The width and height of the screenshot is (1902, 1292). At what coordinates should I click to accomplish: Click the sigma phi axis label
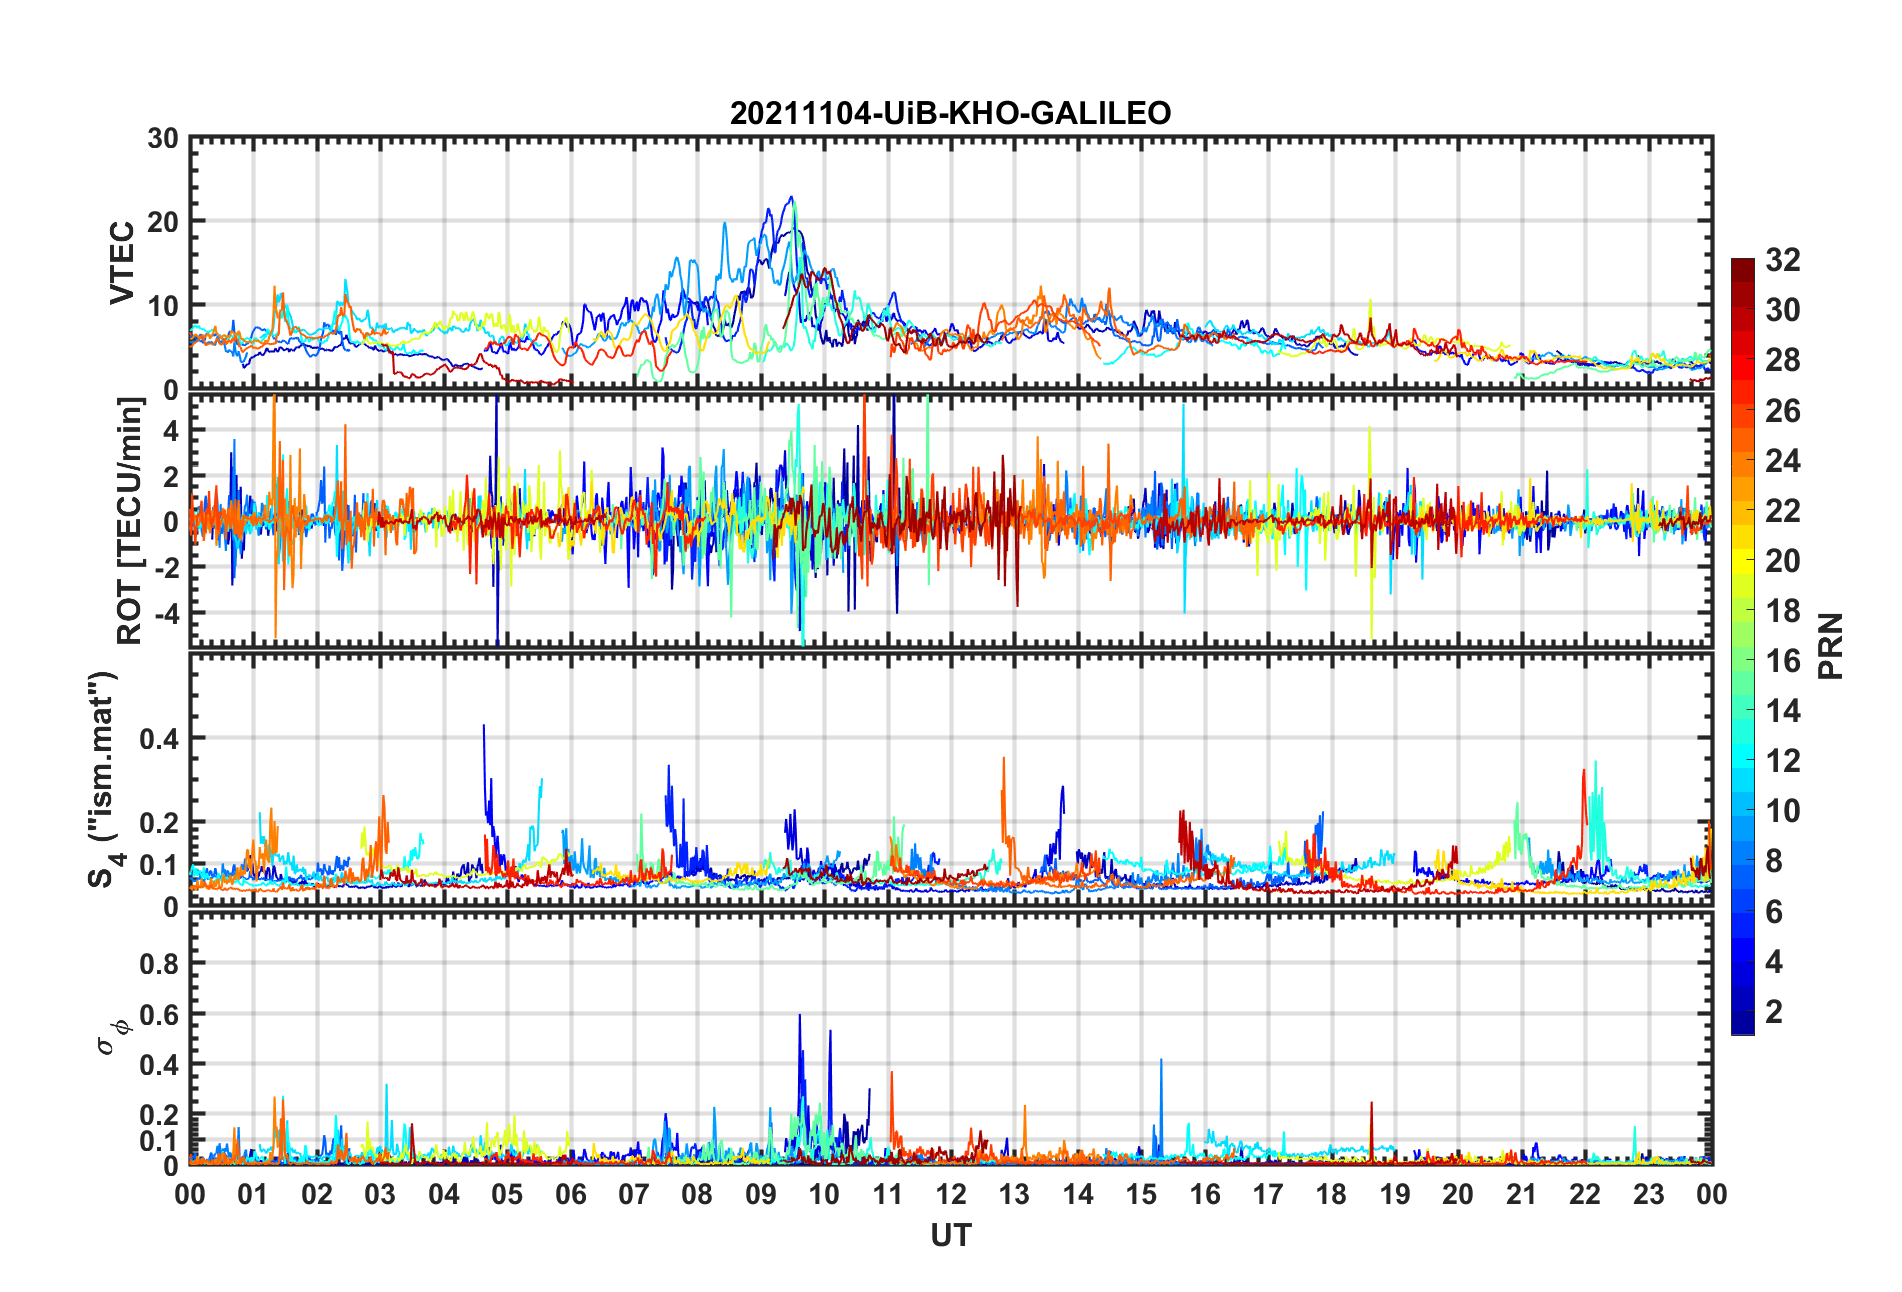(x=112, y=1036)
